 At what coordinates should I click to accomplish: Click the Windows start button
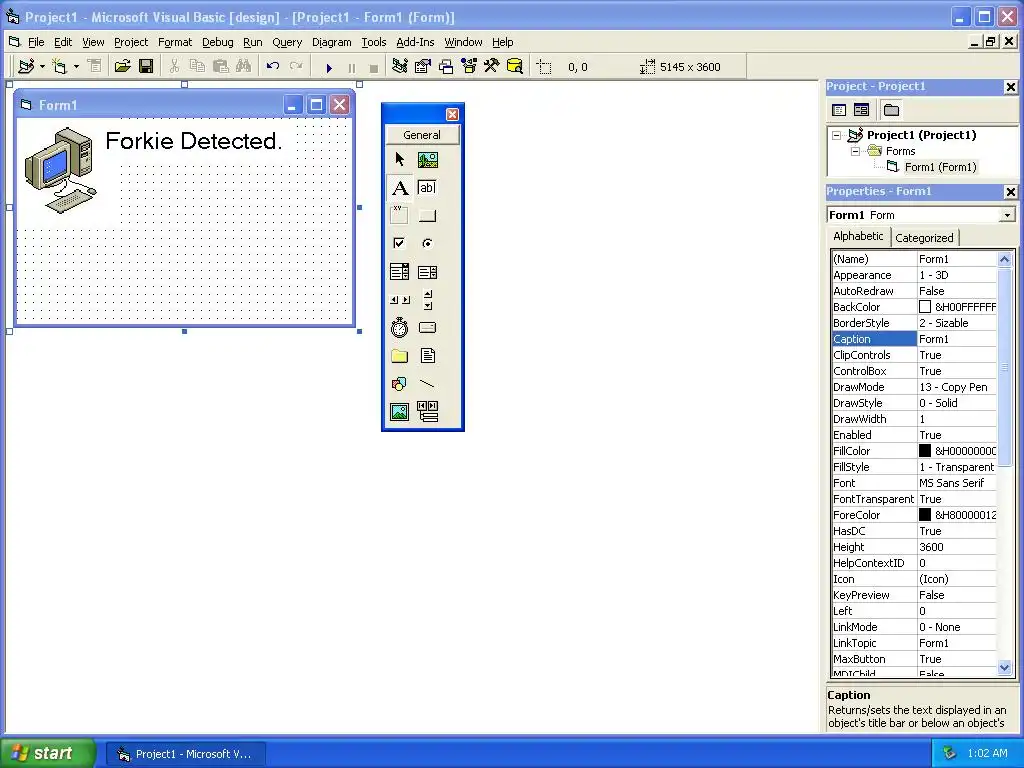point(47,753)
